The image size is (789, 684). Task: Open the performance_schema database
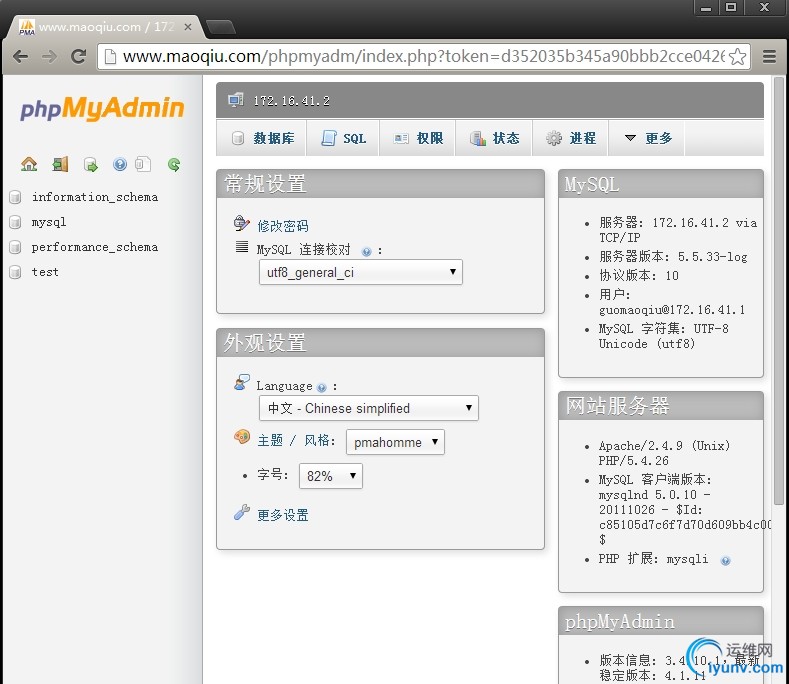(x=95, y=247)
